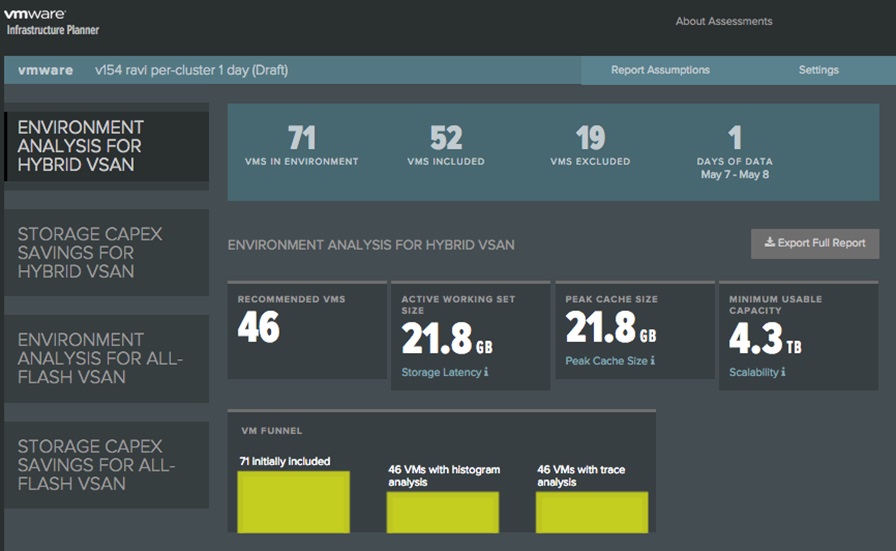896x551 pixels.
Task: Click the Environment Analysis for Hybrid VSAN section heading
Action: point(371,245)
